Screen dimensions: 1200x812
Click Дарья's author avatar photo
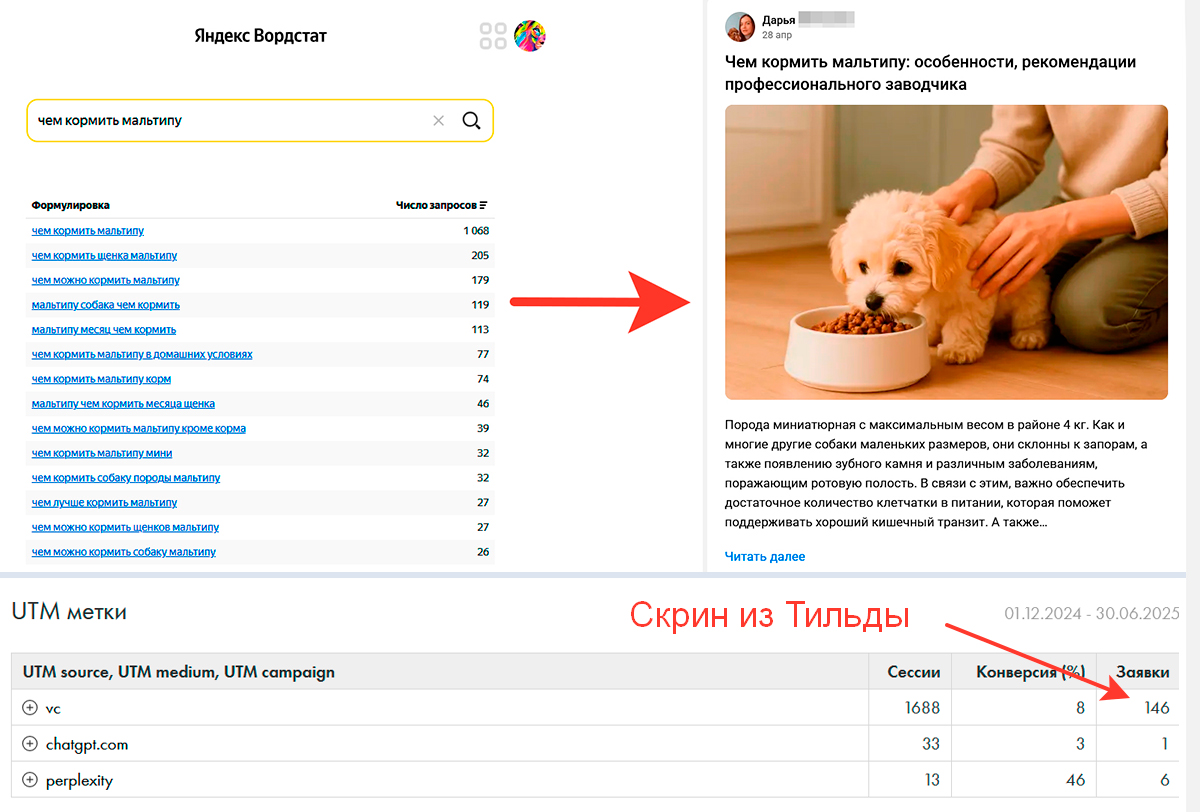point(740,27)
